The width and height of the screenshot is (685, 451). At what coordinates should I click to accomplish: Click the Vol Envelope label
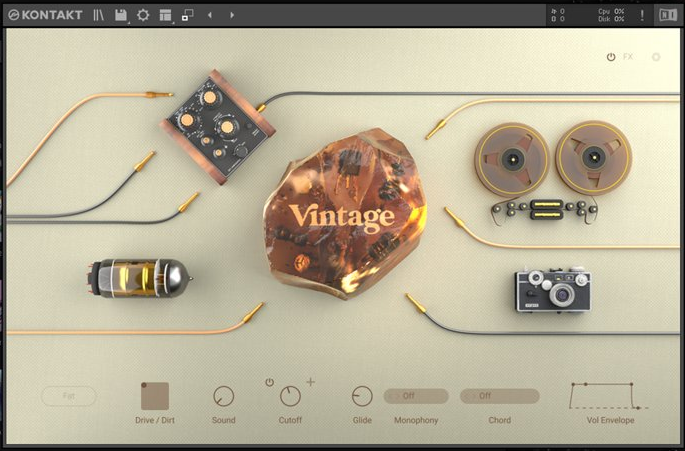(610, 420)
